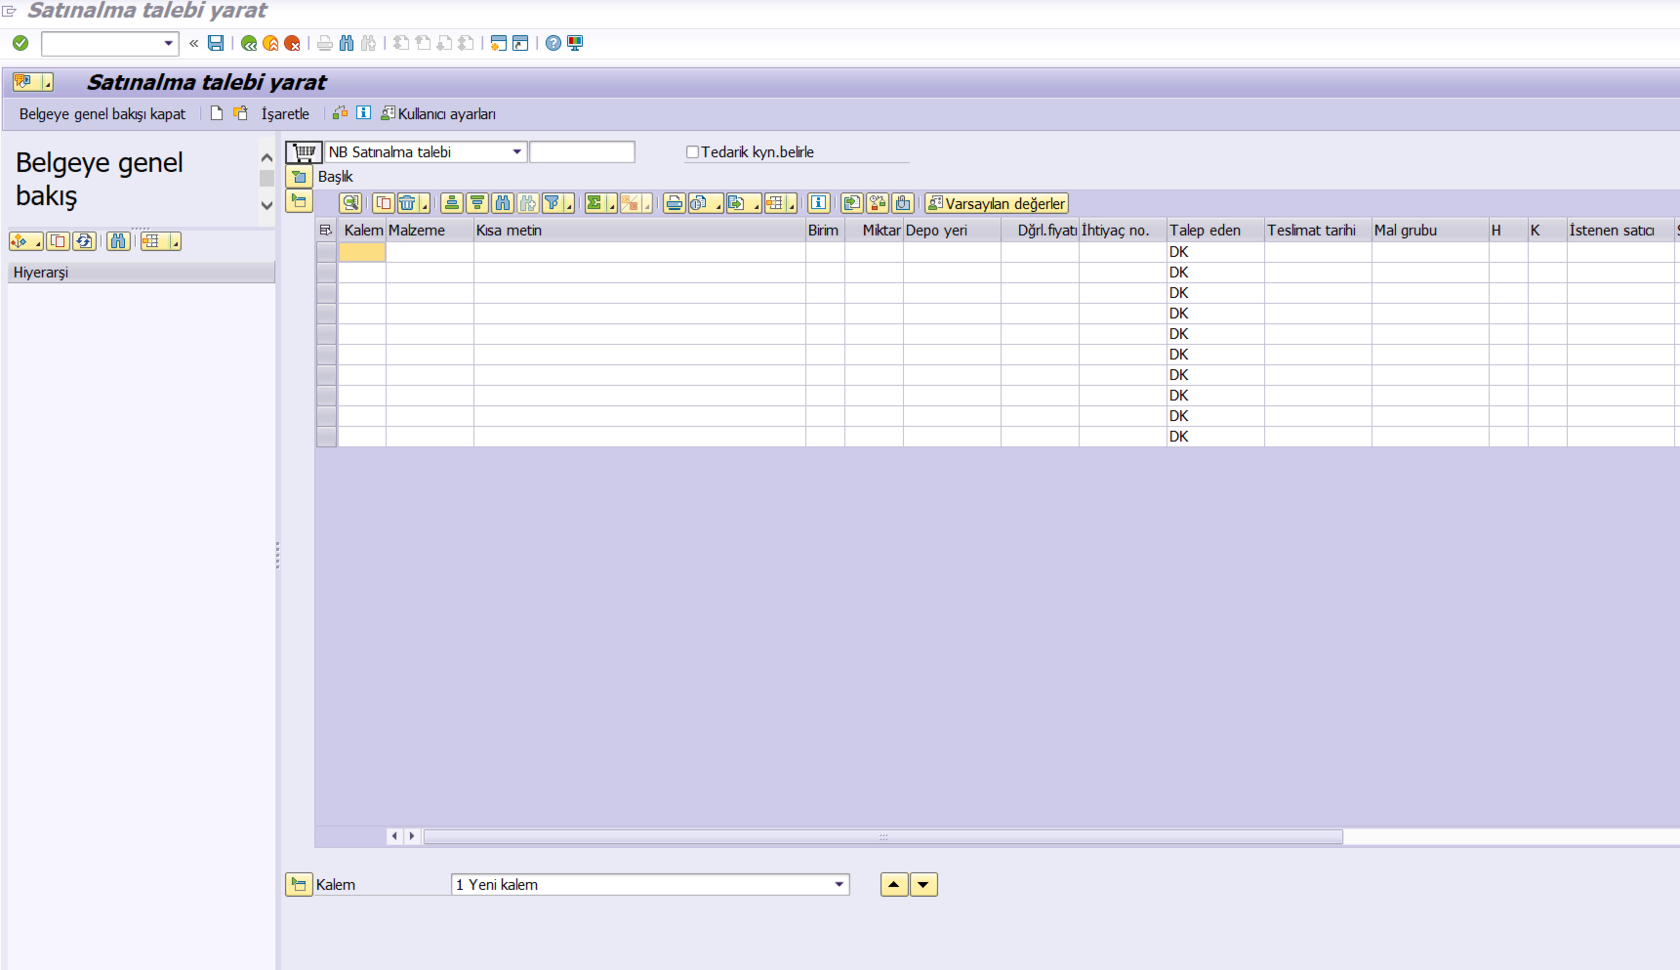The image size is (1680, 970).
Task: Collapse the item overview section button
Action: click(299, 201)
